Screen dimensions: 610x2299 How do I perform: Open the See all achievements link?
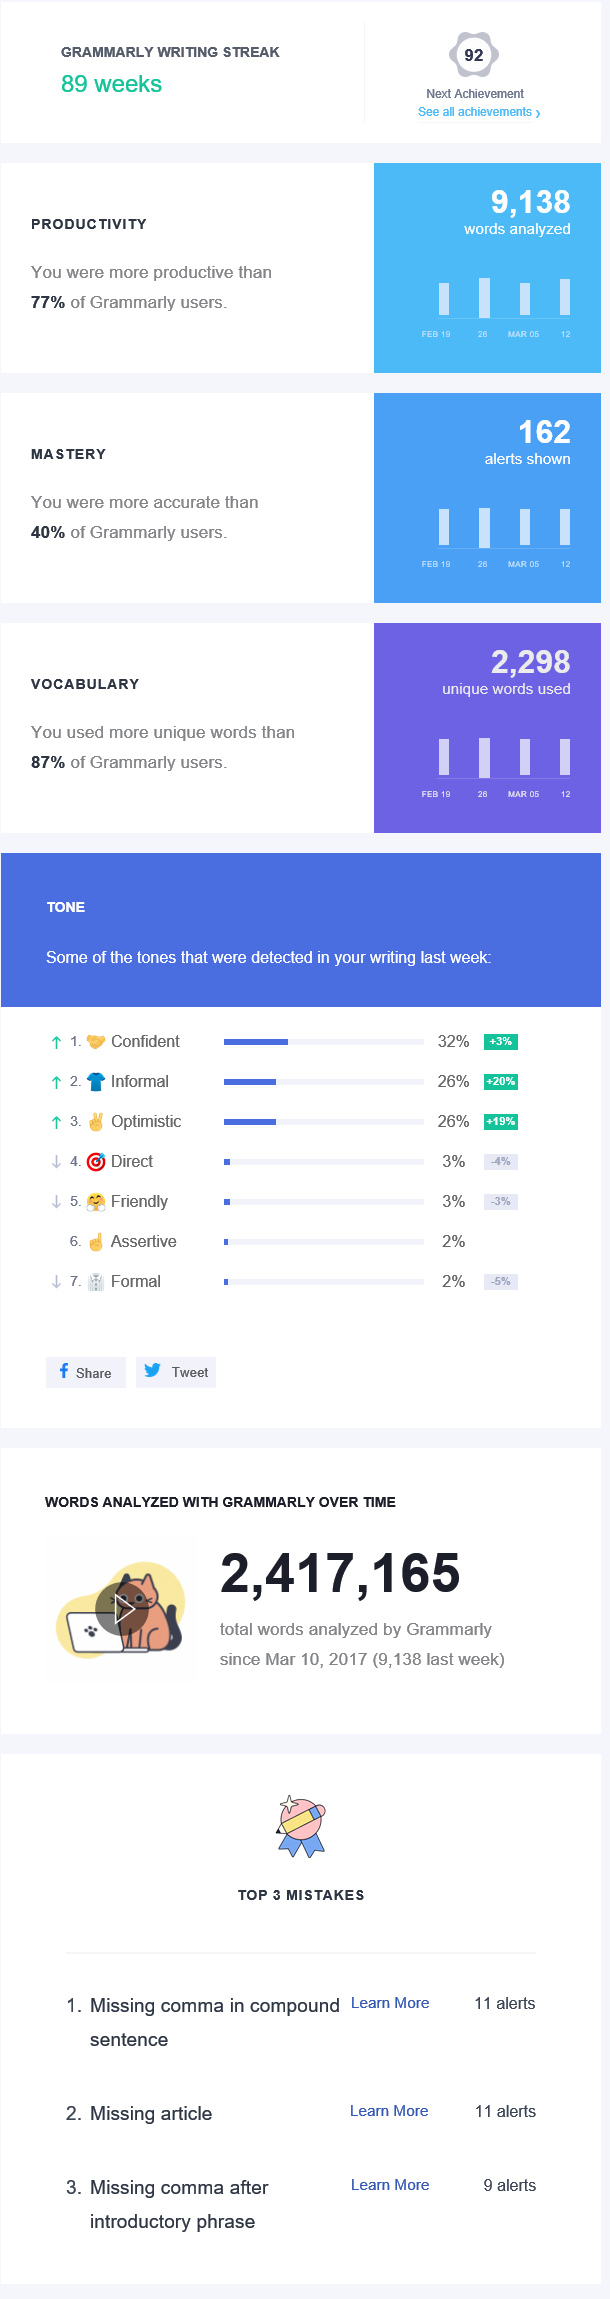tap(478, 112)
